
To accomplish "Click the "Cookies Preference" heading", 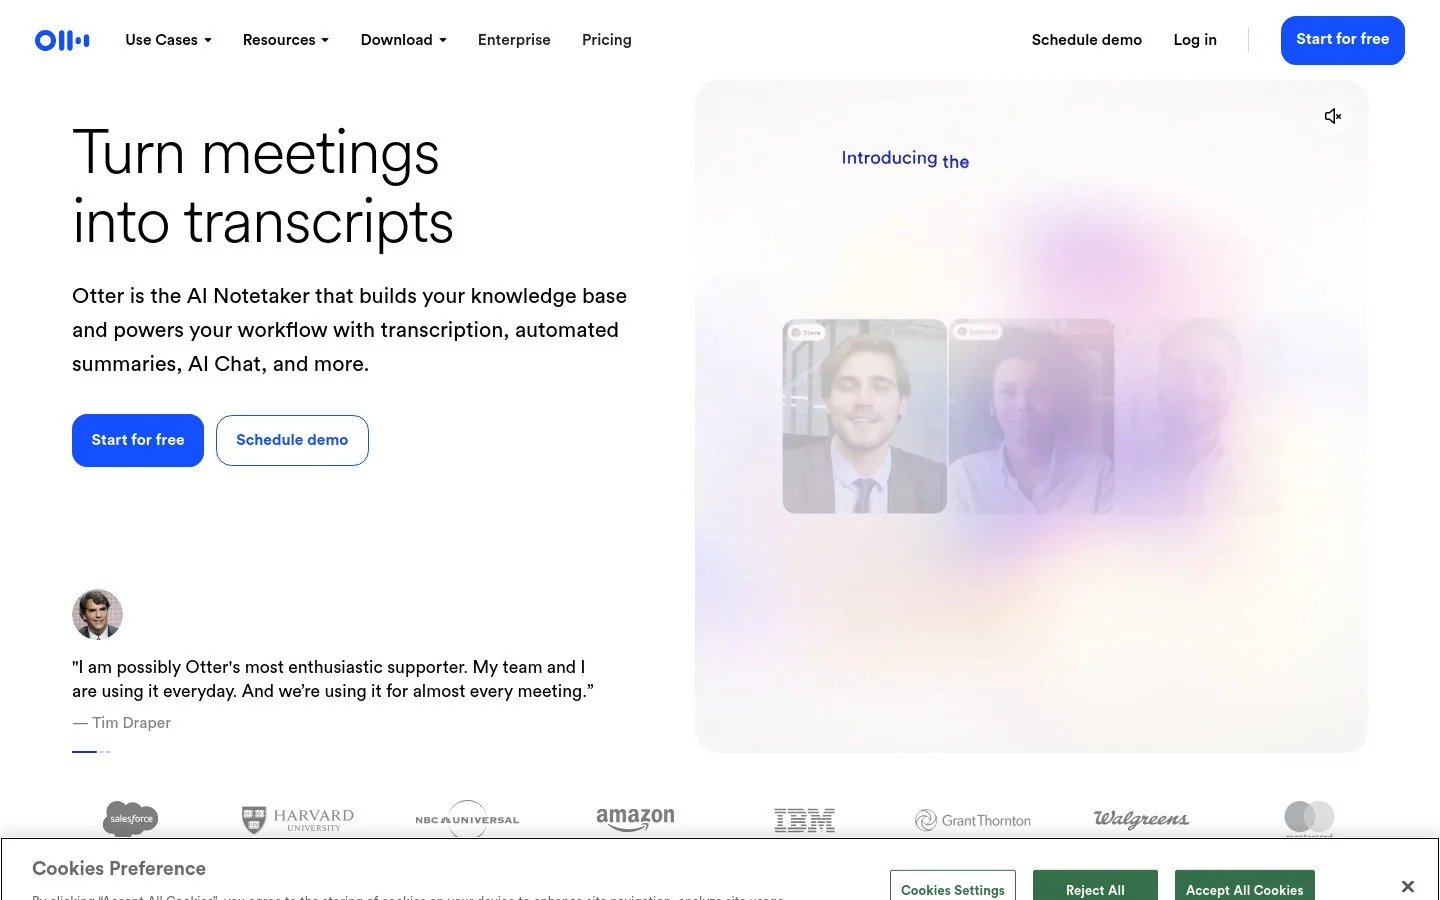I will click(119, 868).
